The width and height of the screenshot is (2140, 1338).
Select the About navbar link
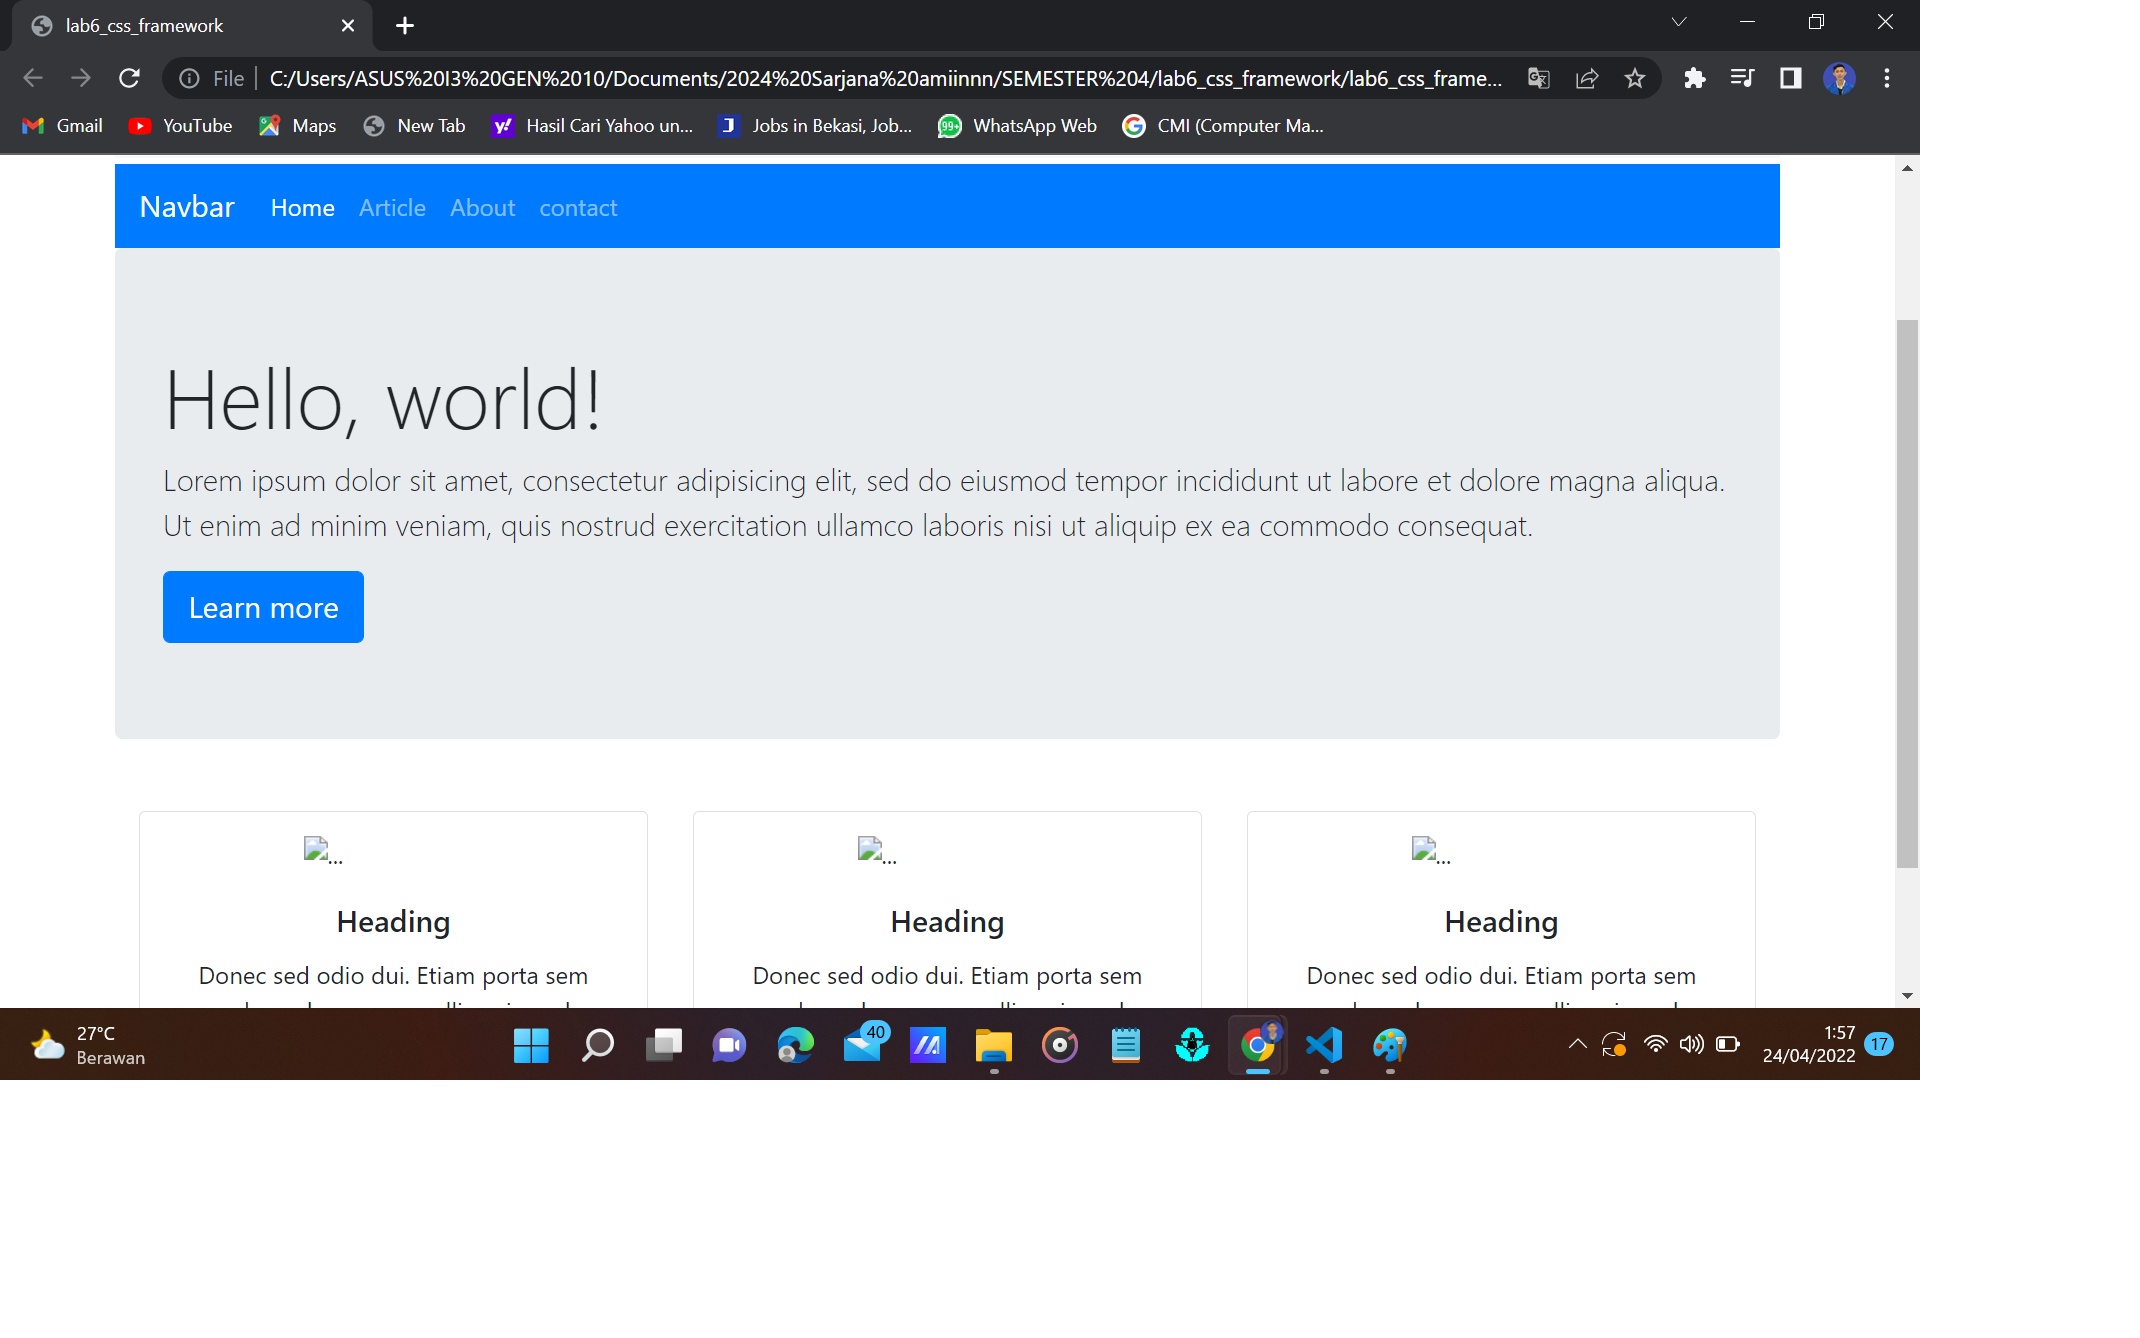click(482, 208)
